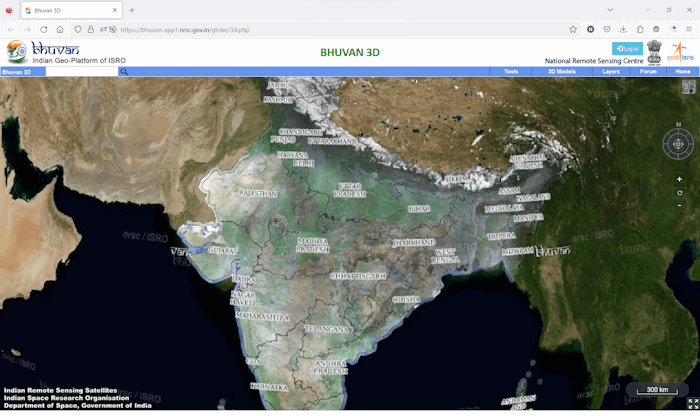This screenshot has height=416, width=700.
Task: Click the TELANGANA label
Action: click(326, 329)
